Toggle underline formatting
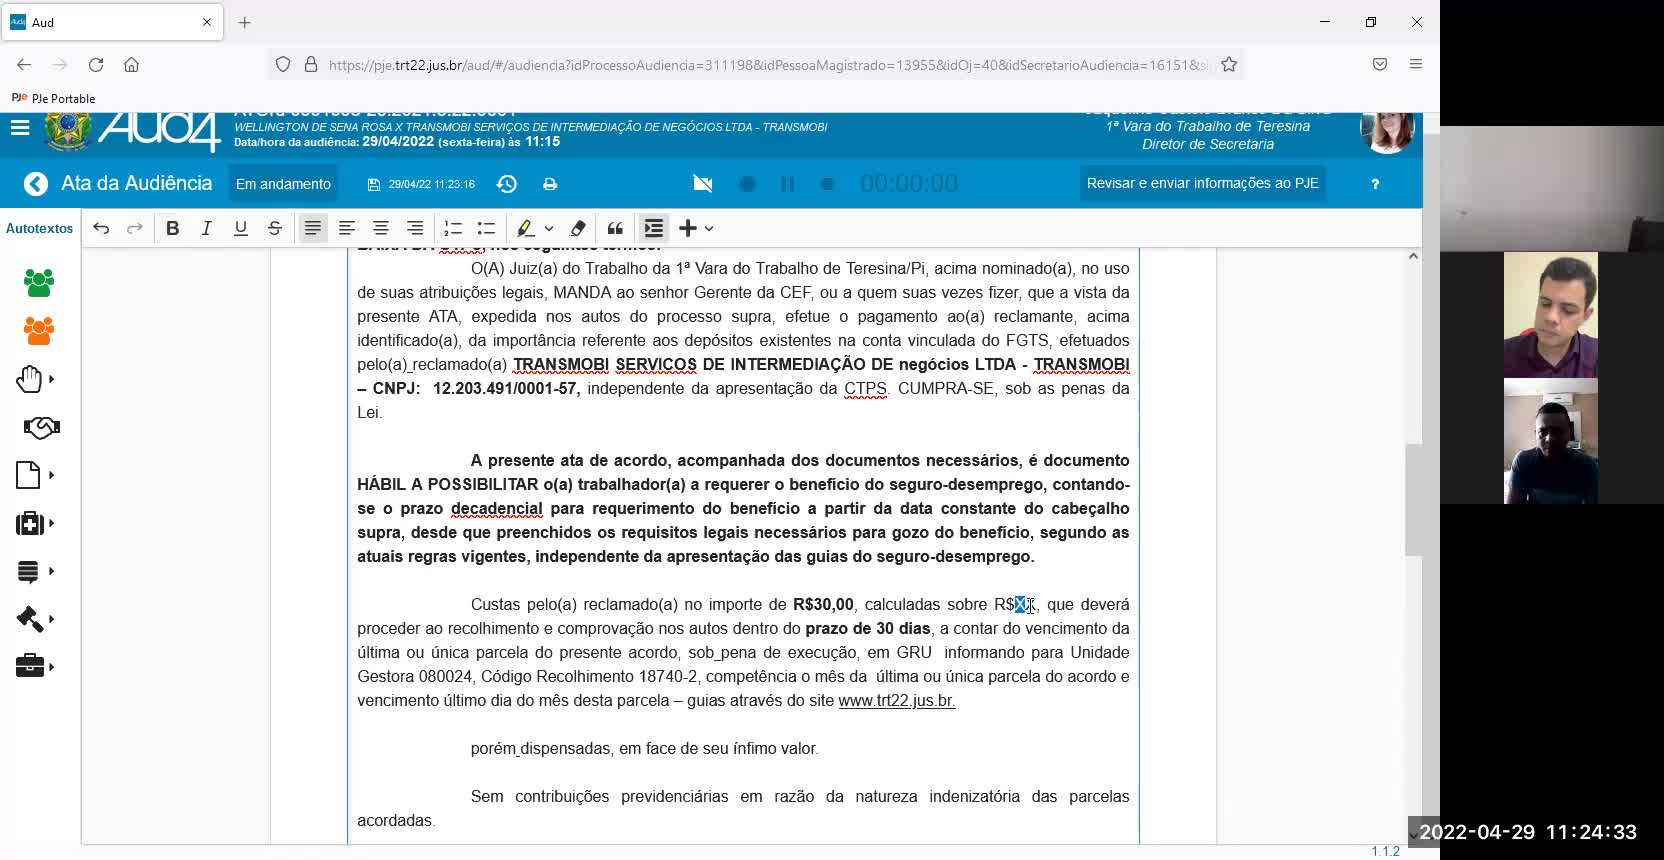1664x860 pixels. pos(241,228)
